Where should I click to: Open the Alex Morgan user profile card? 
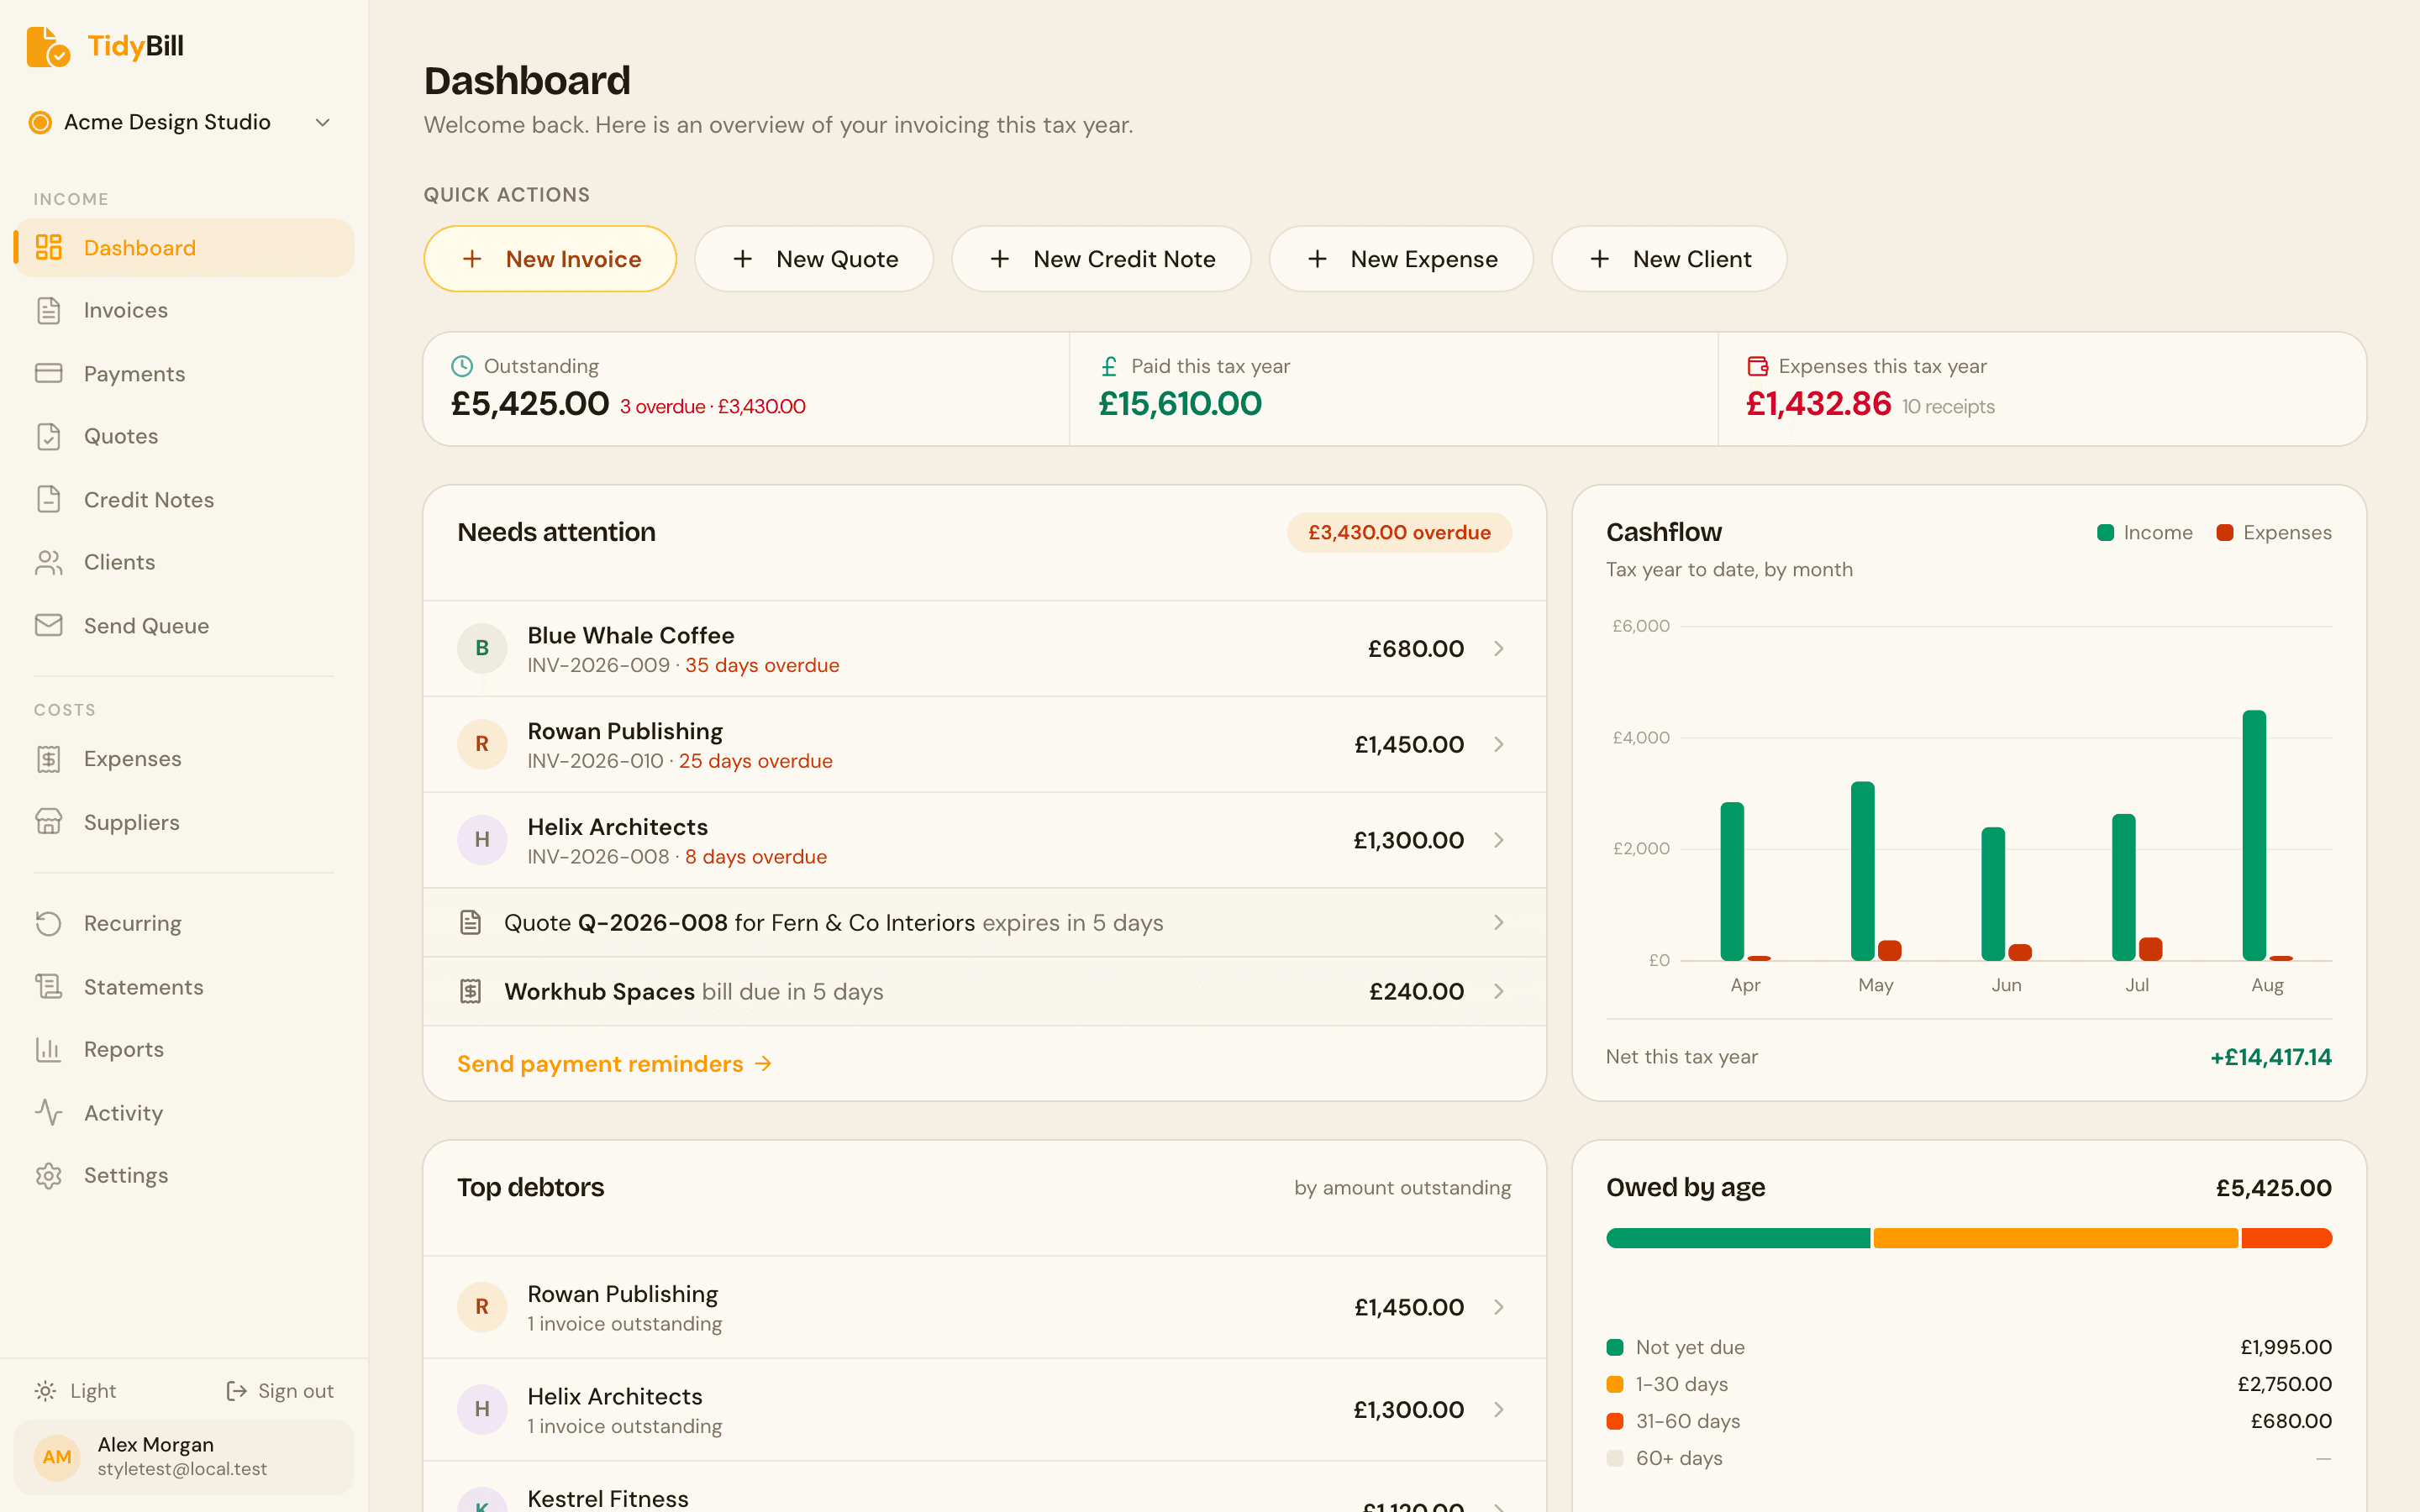184,1457
